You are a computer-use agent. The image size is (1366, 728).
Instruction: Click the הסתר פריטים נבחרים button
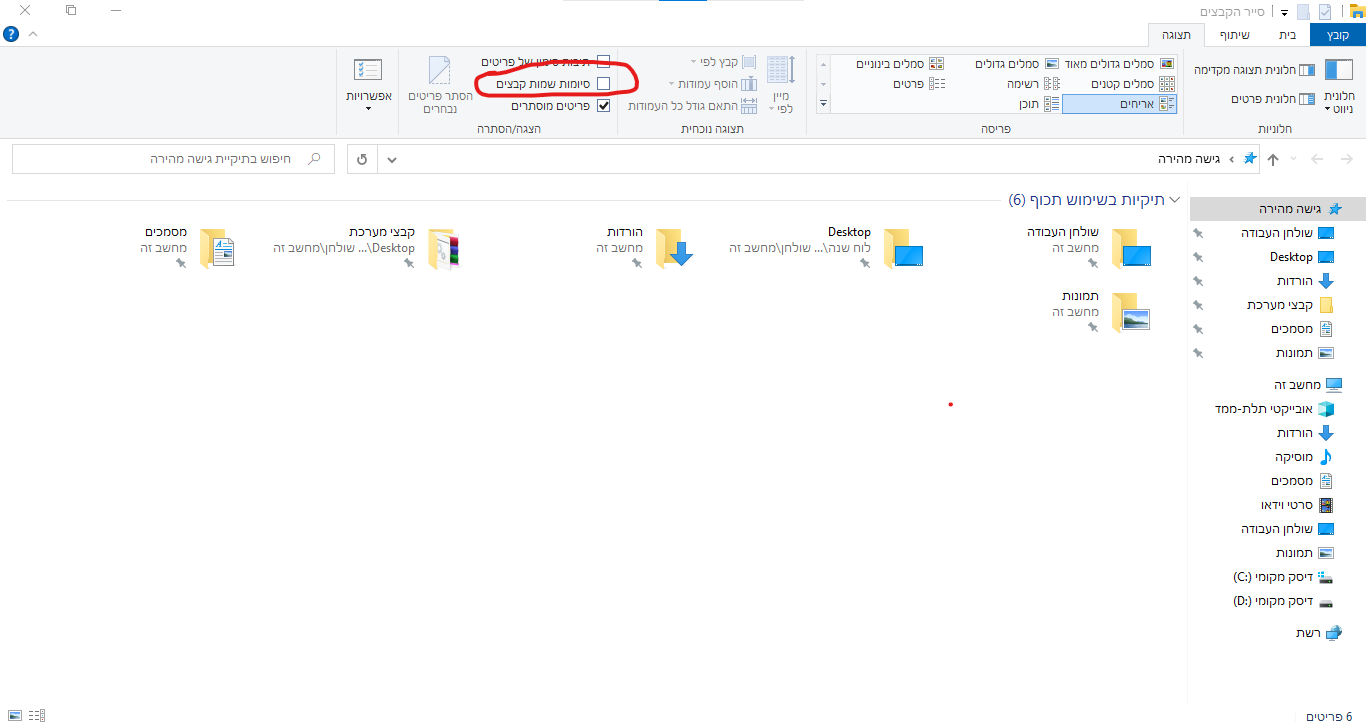440,85
